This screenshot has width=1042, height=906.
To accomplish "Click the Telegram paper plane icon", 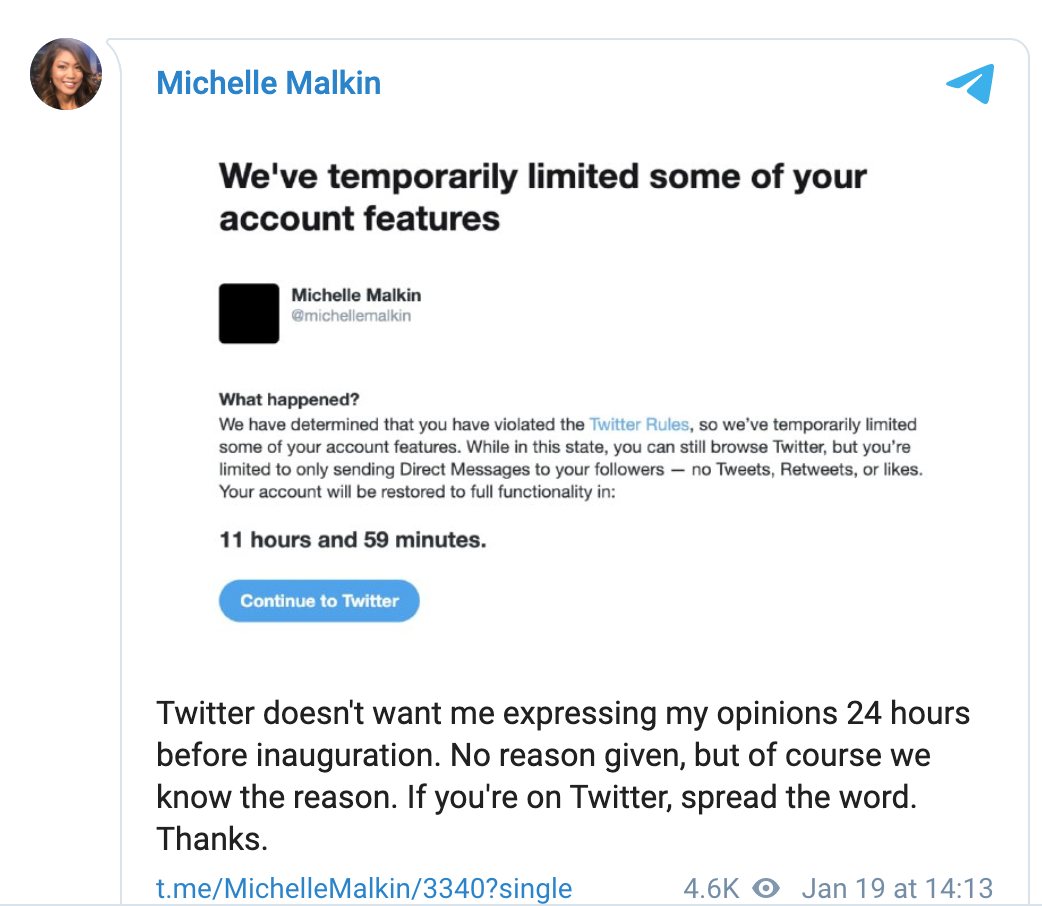I will pyautogui.click(x=969, y=84).
